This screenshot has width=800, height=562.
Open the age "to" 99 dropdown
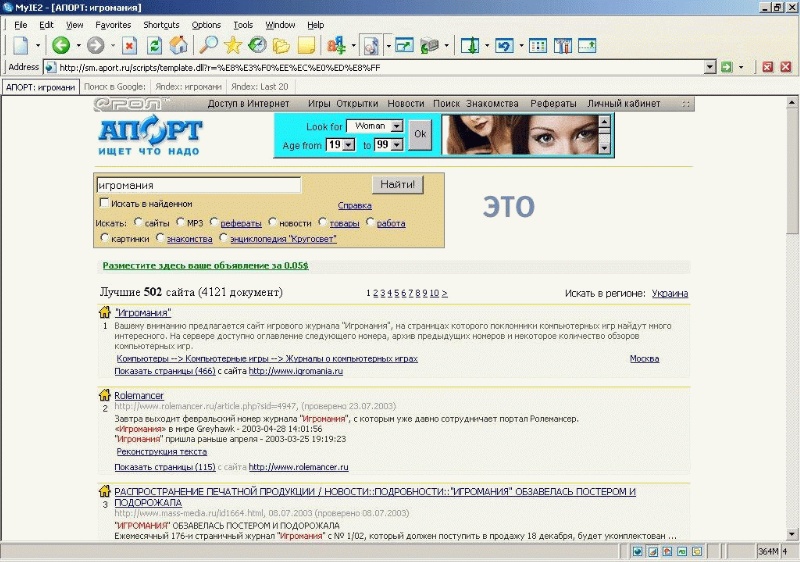point(389,145)
